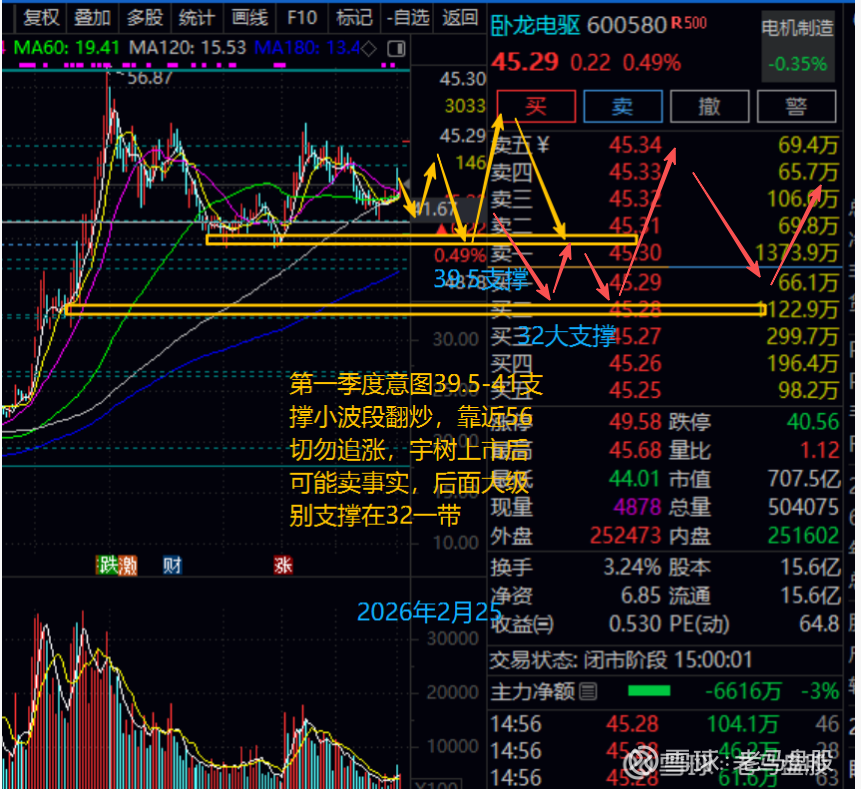The width and height of the screenshot is (861, 789).
Task: Click the MA180 indicator label
Action: (x=308, y=48)
